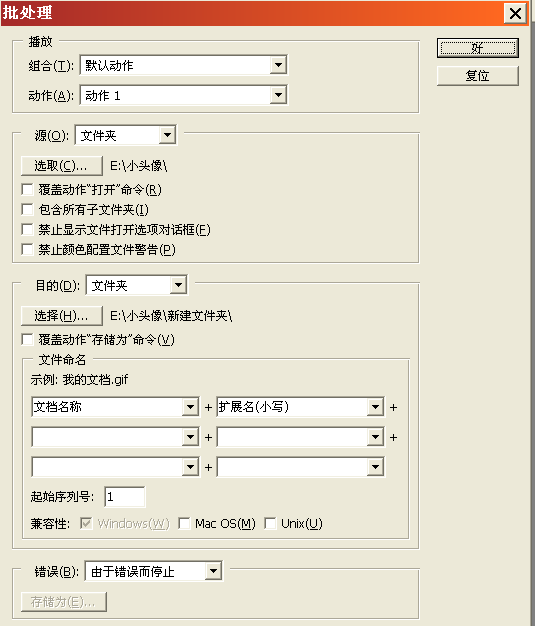The height and width of the screenshot is (626, 535).
Task: Enable 禁止颜色配置文件警告 checkbox
Action: coord(28,250)
